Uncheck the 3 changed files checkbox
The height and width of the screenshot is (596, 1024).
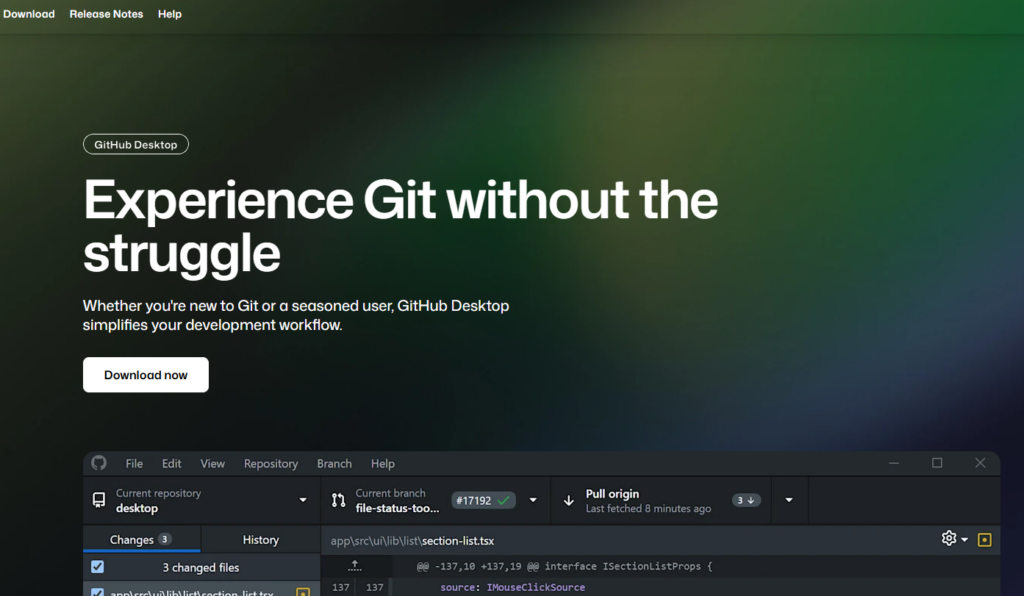[x=97, y=566]
